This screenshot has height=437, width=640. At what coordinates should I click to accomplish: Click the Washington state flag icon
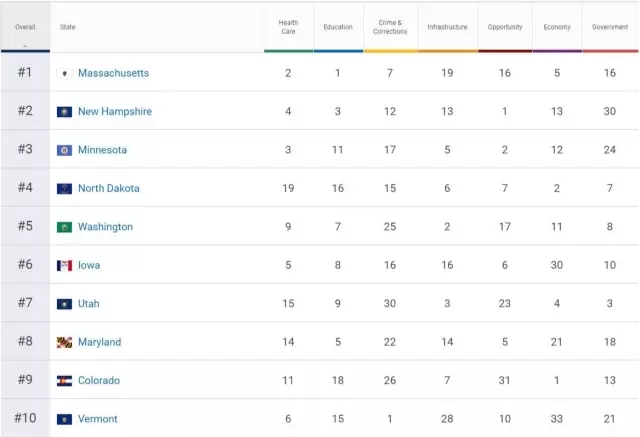pos(64,227)
